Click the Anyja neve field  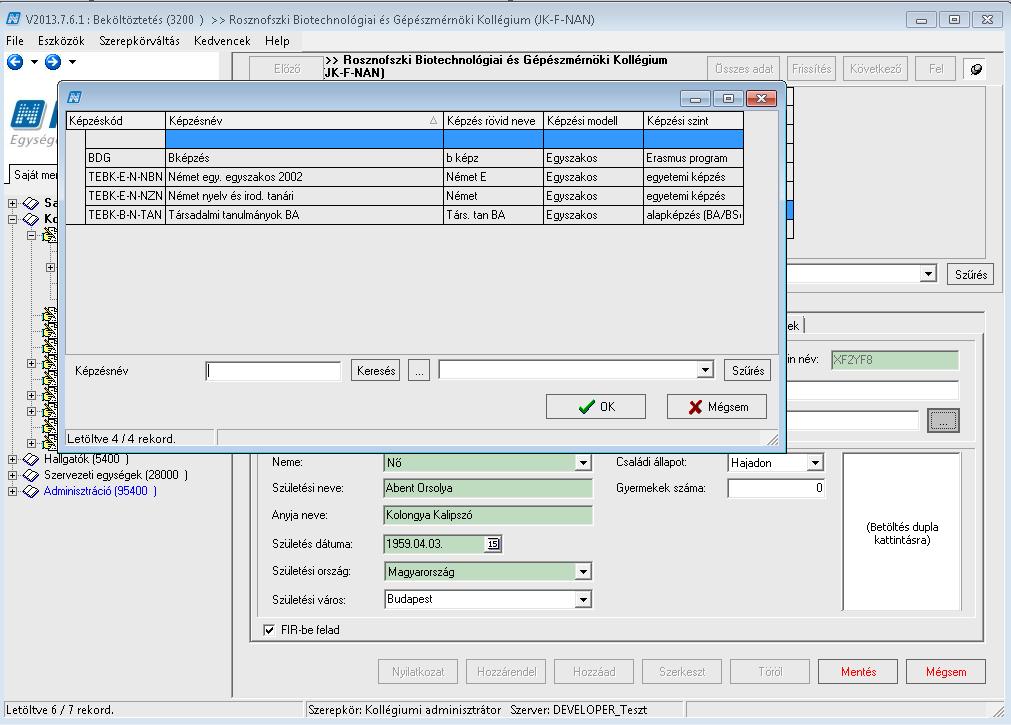point(487,515)
